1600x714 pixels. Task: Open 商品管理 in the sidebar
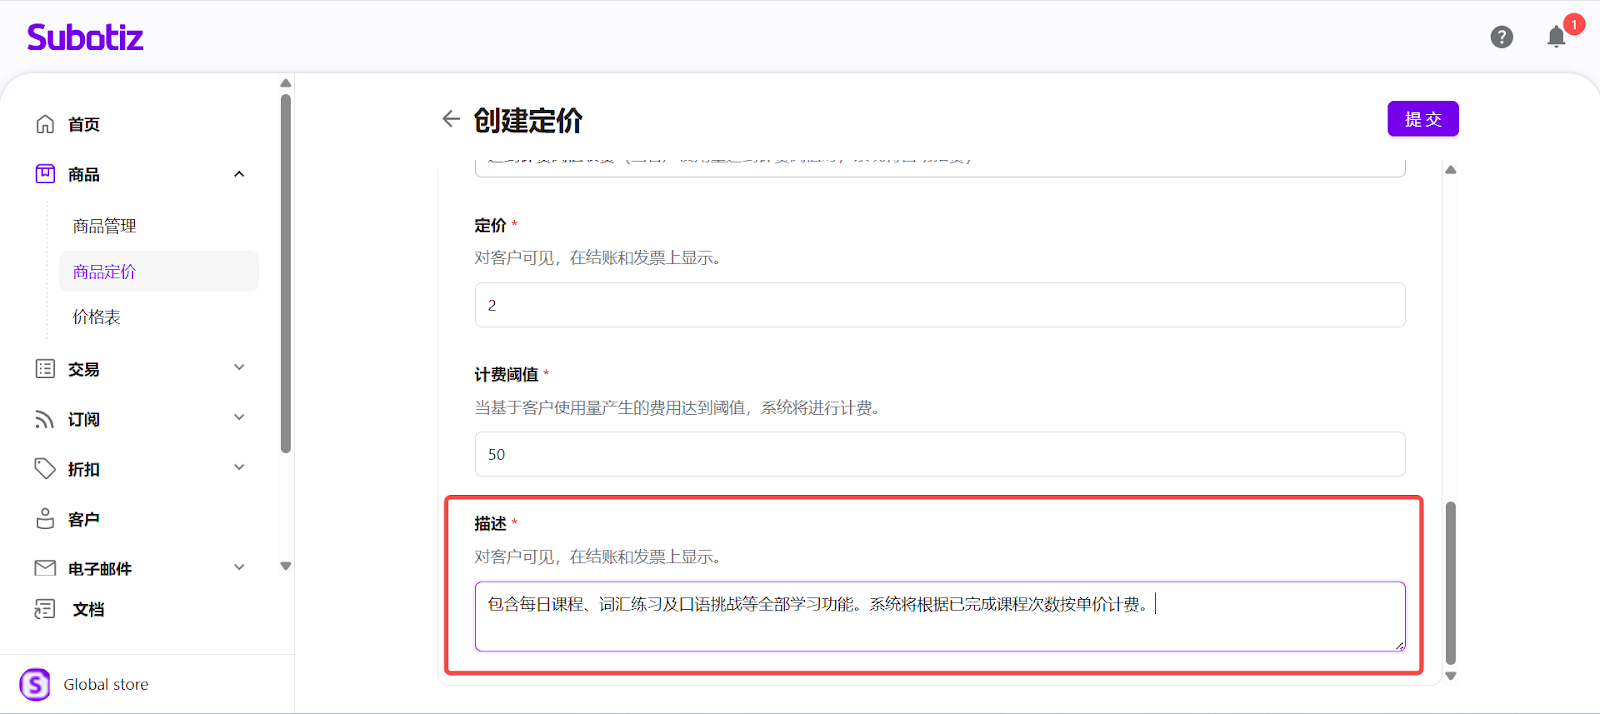point(104,226)
